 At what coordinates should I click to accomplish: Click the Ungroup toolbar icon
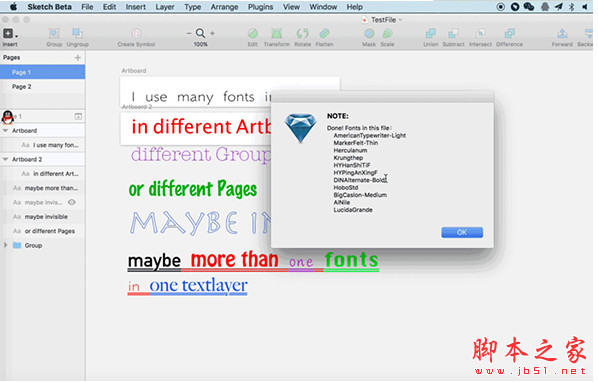(x=77, y=34)
